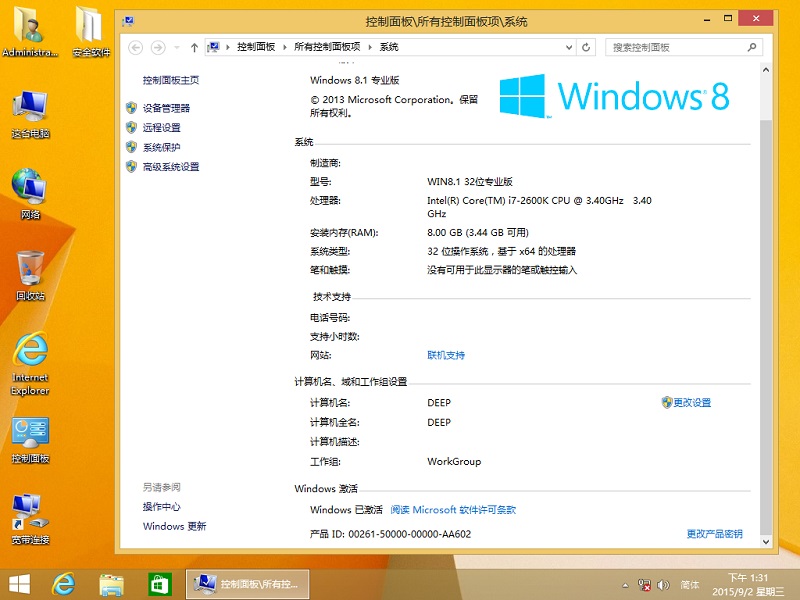
Task: Expand chevron before 控制面板 breadcrumb
Action: (x=228, y=47)
